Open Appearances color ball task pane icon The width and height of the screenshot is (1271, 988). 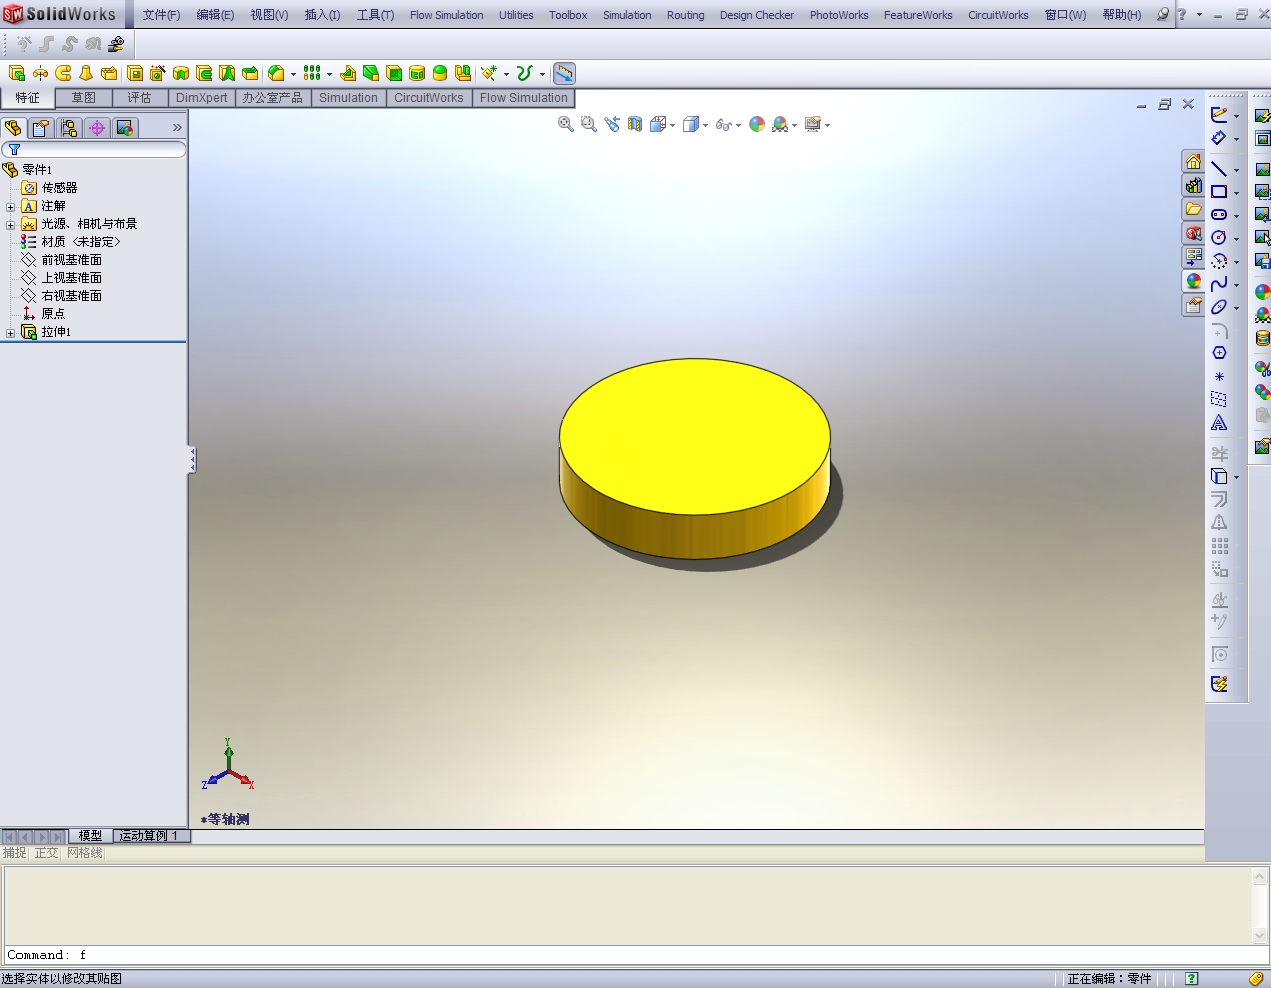click(1193, 281)
